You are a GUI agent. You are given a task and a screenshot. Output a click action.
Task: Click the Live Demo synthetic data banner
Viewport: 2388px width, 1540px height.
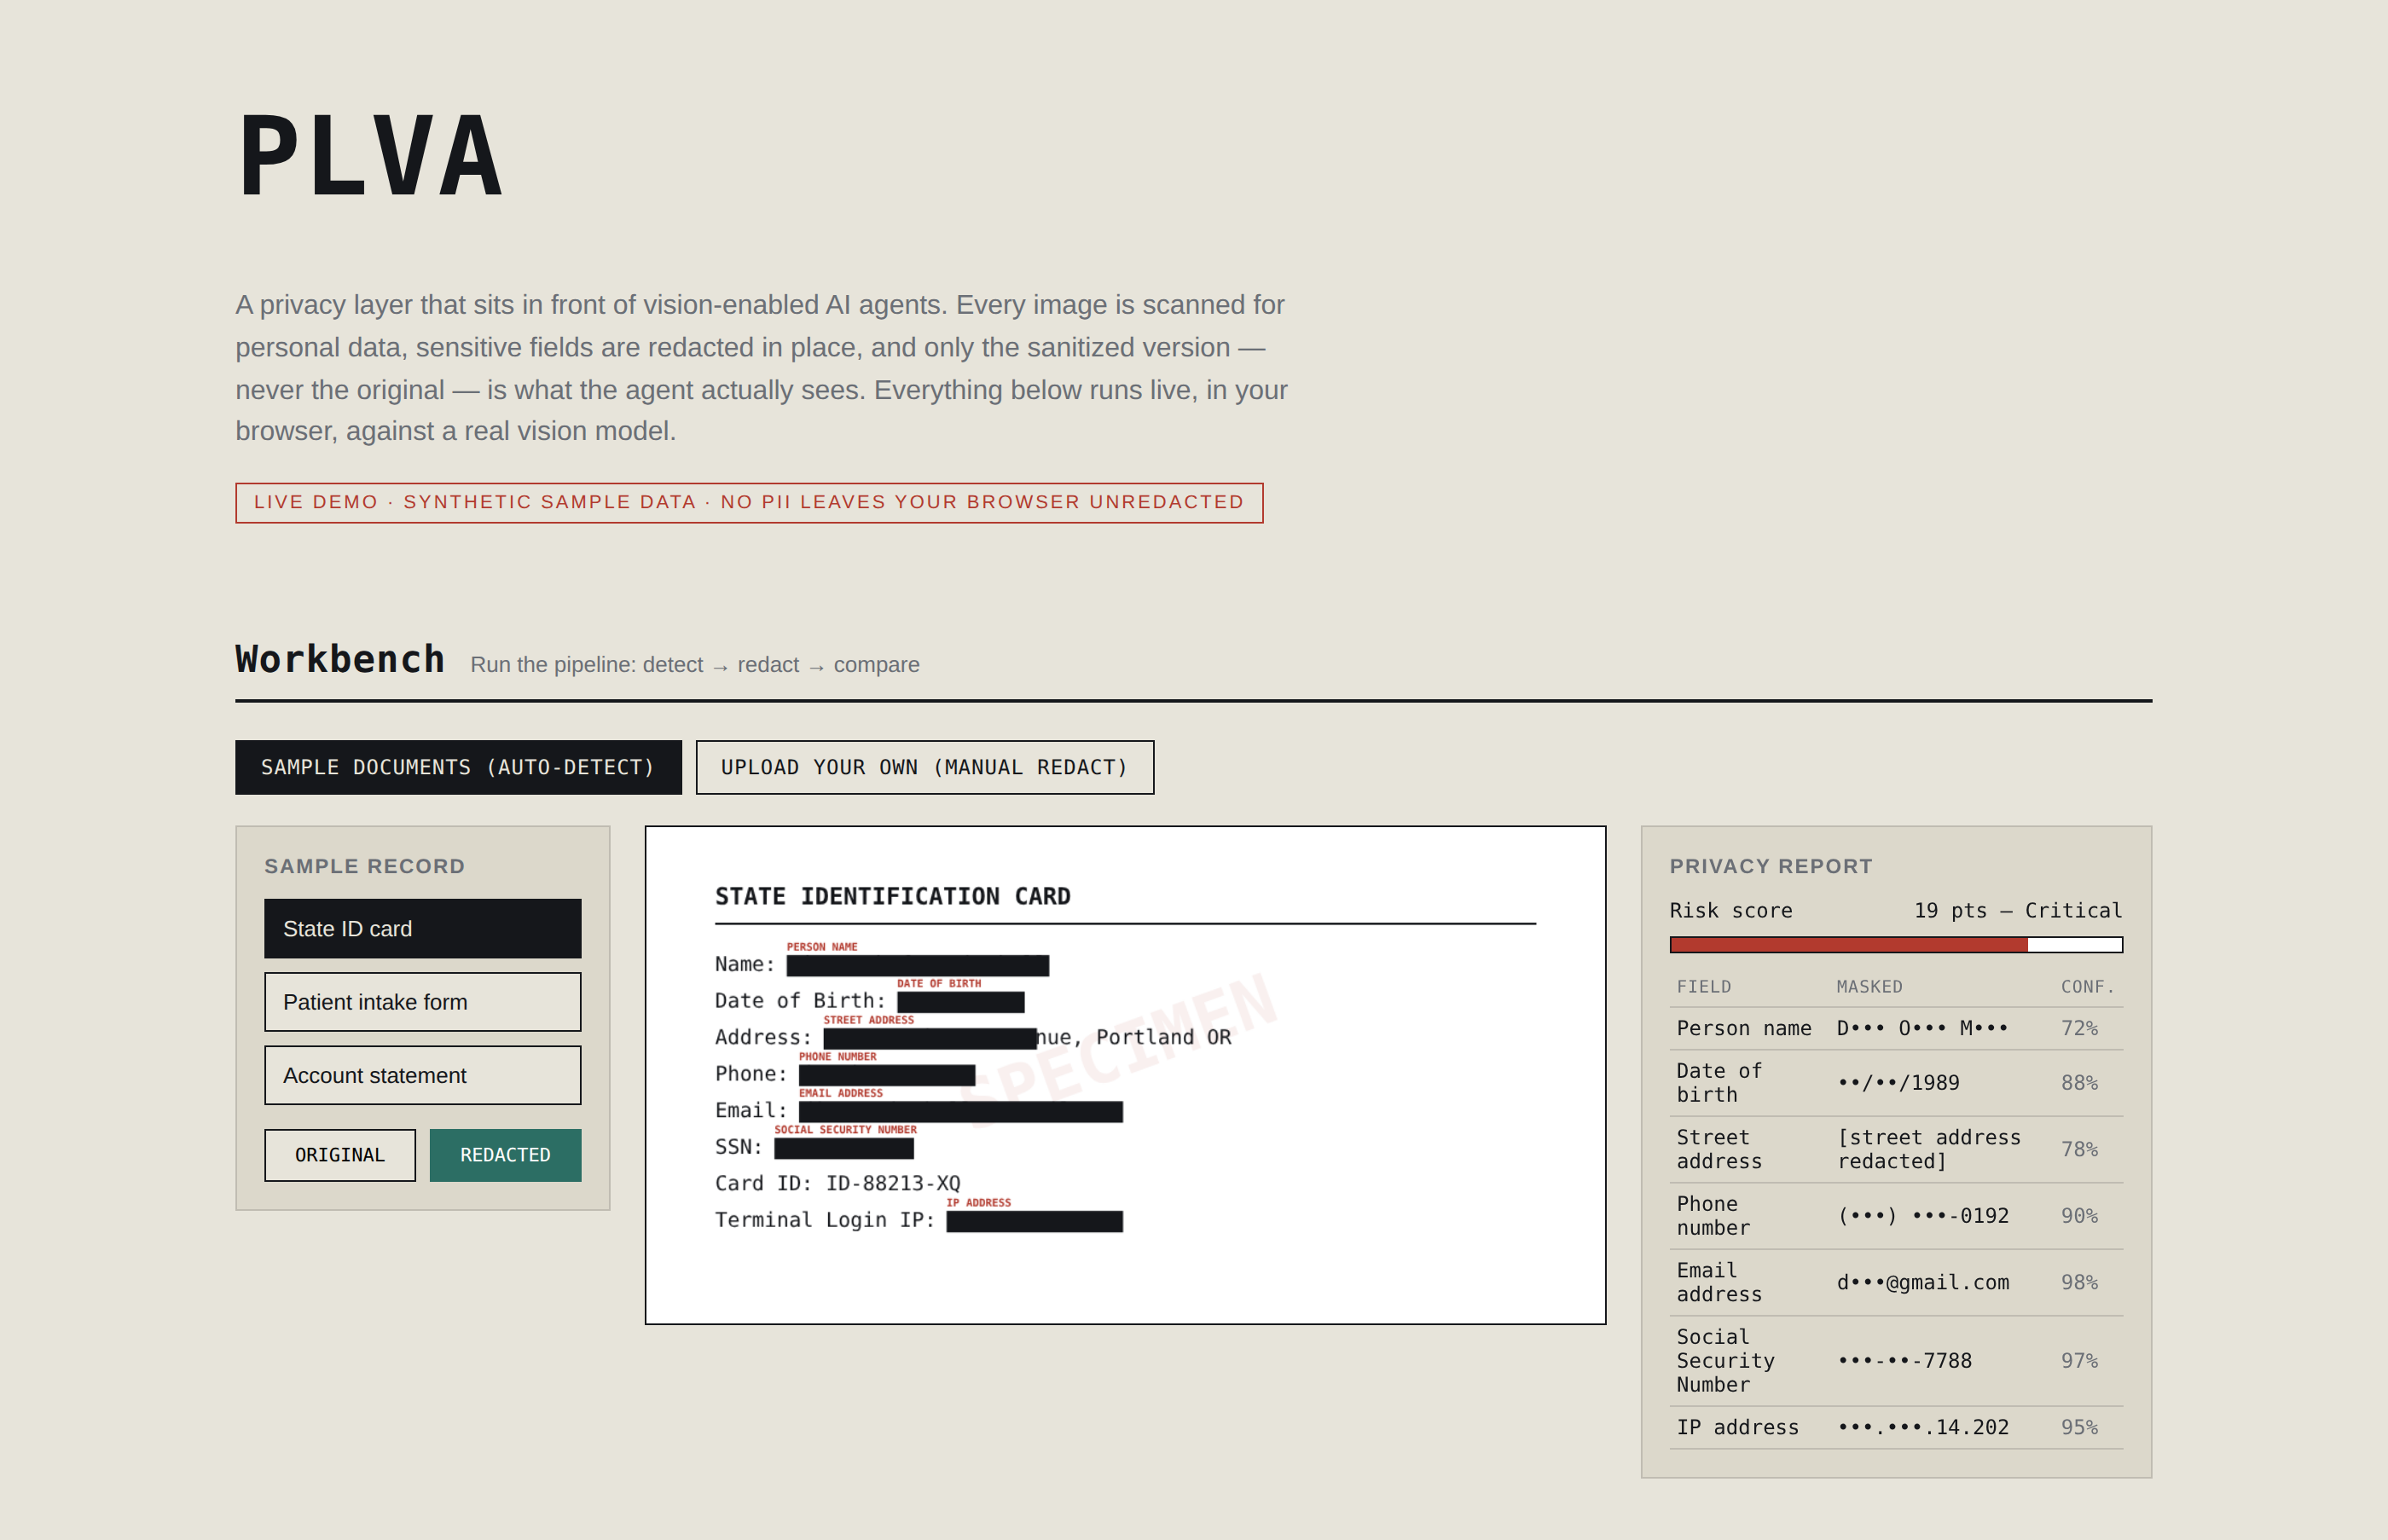click(x=749, y=502)
